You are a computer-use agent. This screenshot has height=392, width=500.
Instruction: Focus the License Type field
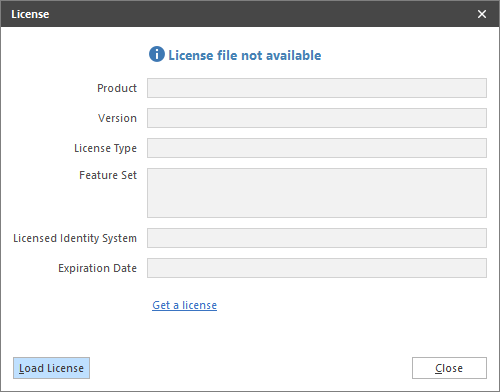point(317,148)
